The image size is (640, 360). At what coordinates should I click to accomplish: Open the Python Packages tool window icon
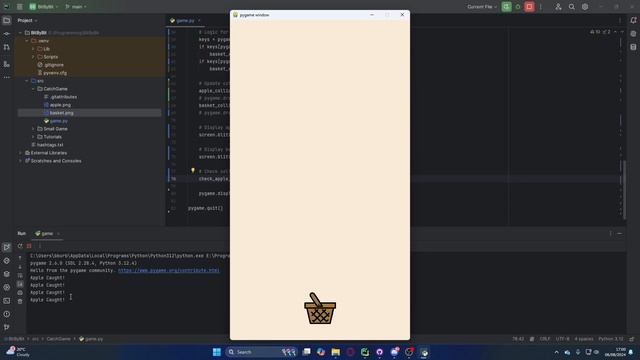pyautogui.click(x=7, y=274)
